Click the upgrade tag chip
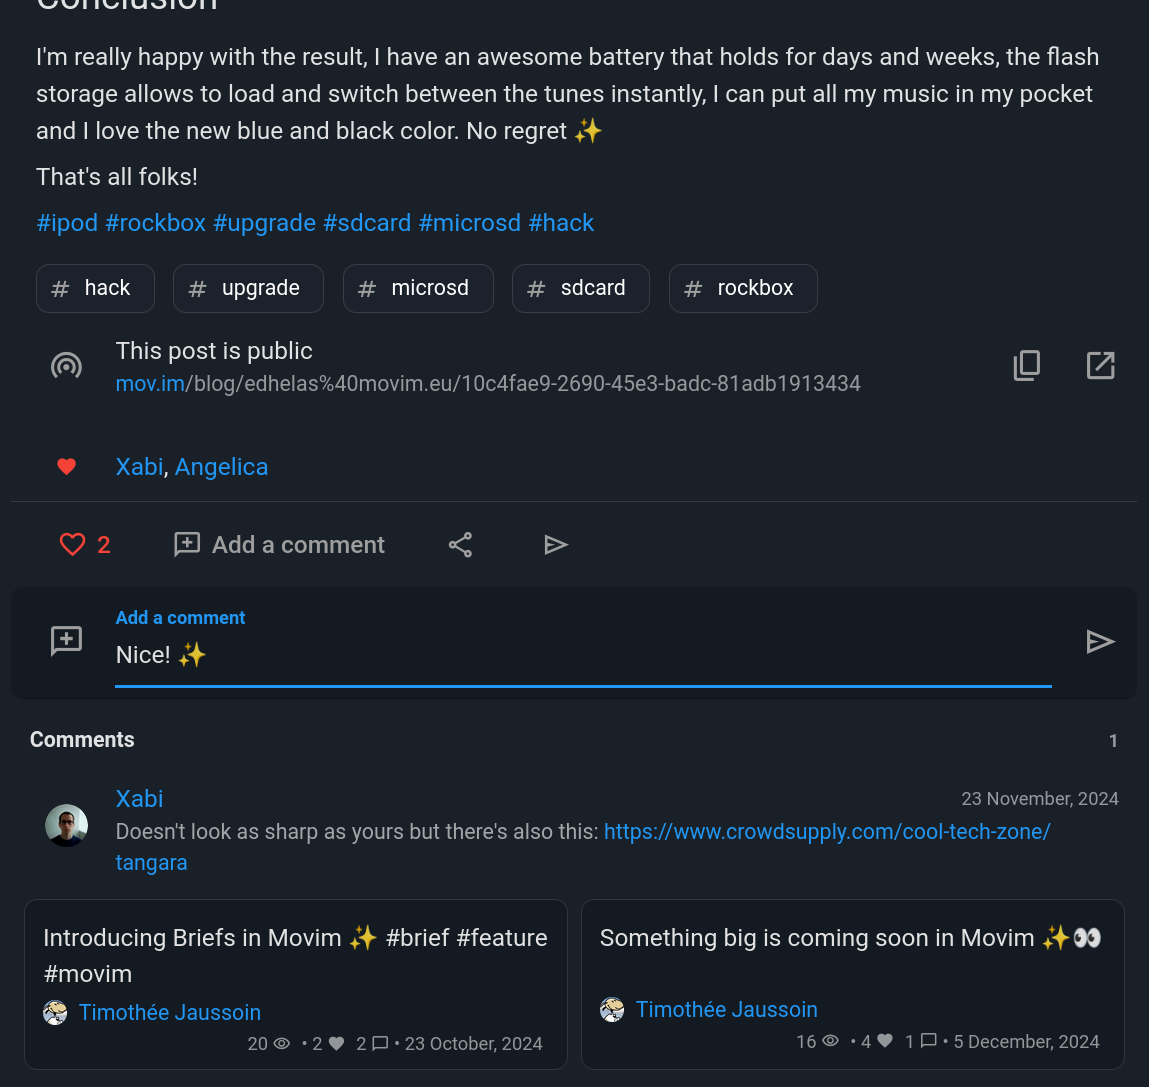The image size is (1149, 1087). coord(248,288)
